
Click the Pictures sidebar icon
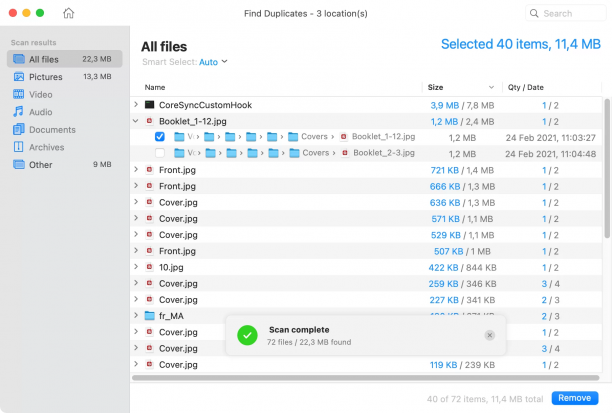19,77
